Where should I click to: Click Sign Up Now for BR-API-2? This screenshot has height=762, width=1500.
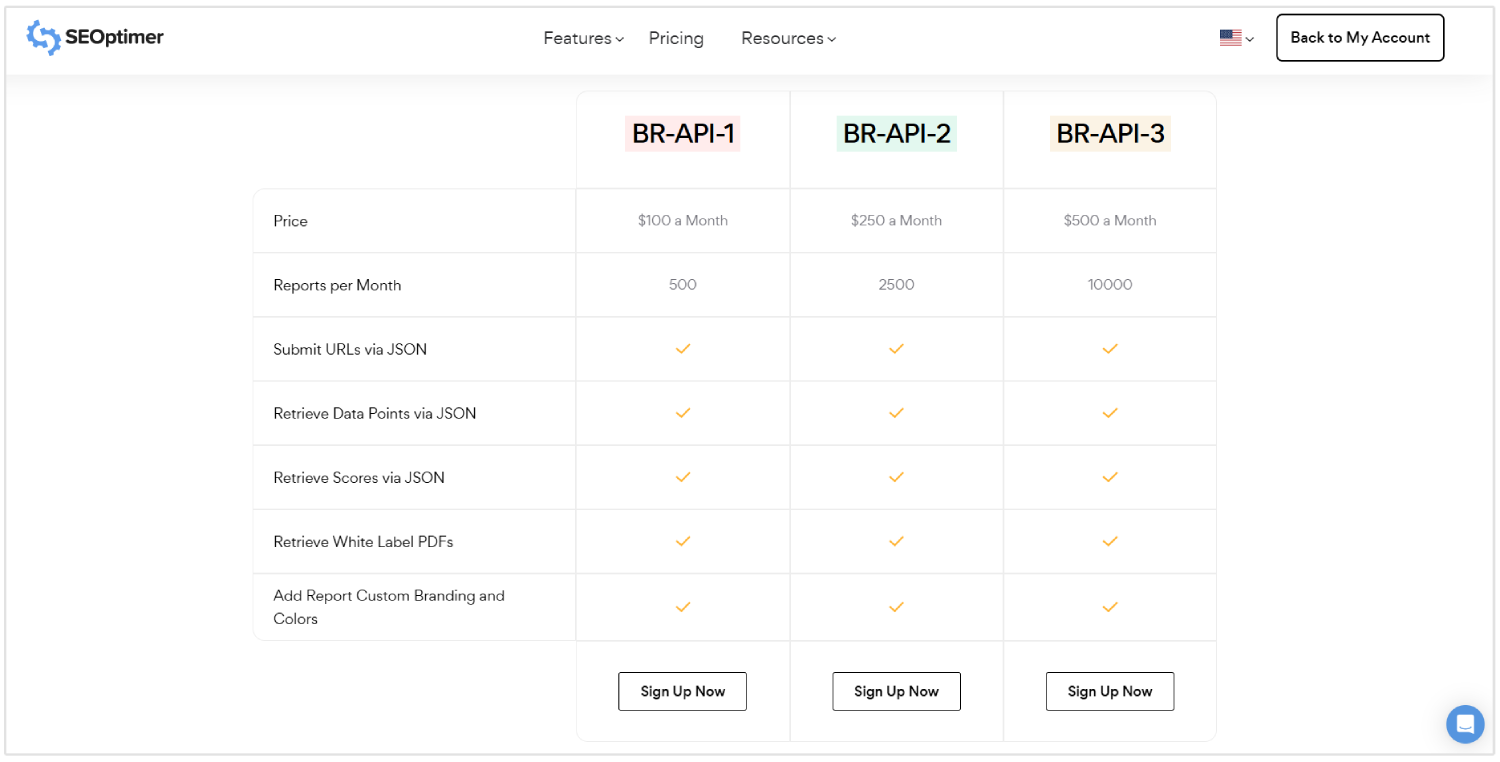click(896, 691)
